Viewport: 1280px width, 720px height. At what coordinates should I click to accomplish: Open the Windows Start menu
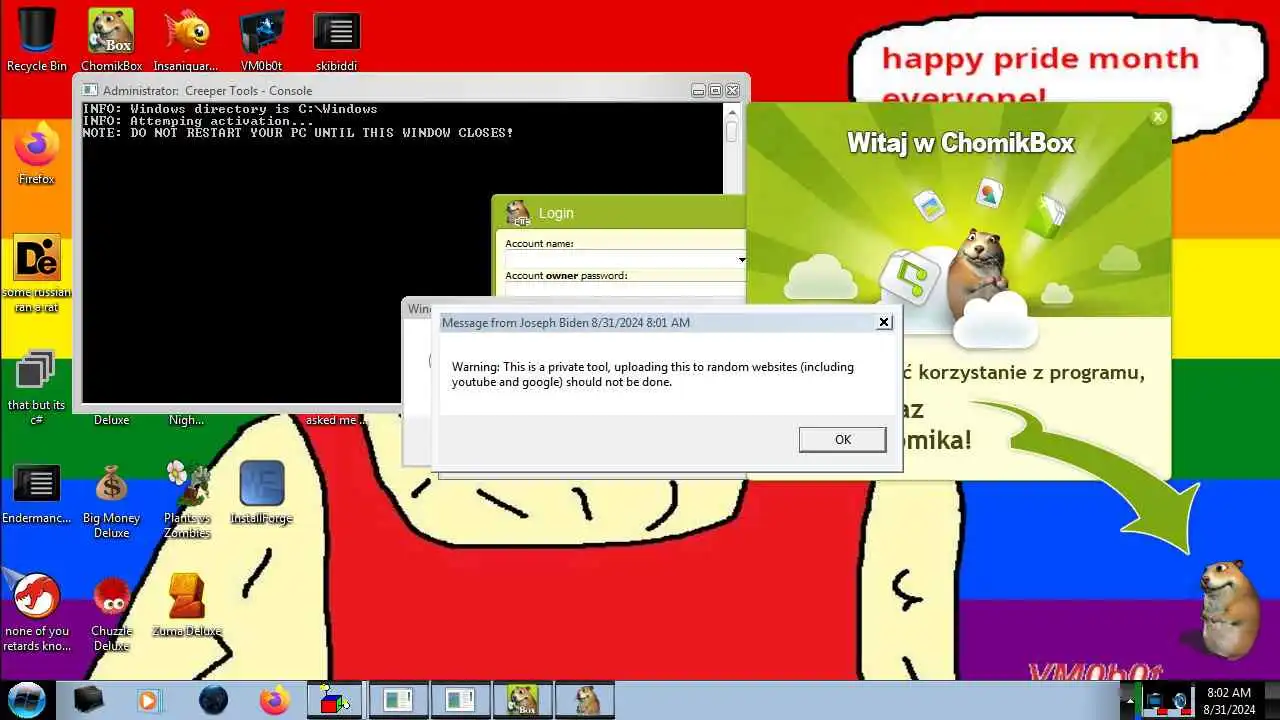point(26,699)
